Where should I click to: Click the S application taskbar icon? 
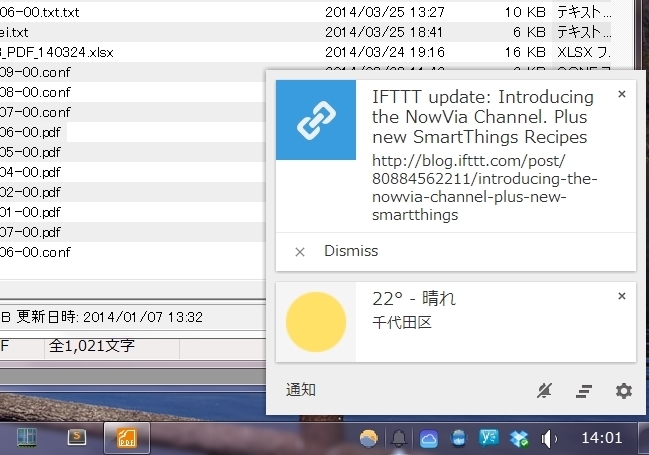(76, 437)
